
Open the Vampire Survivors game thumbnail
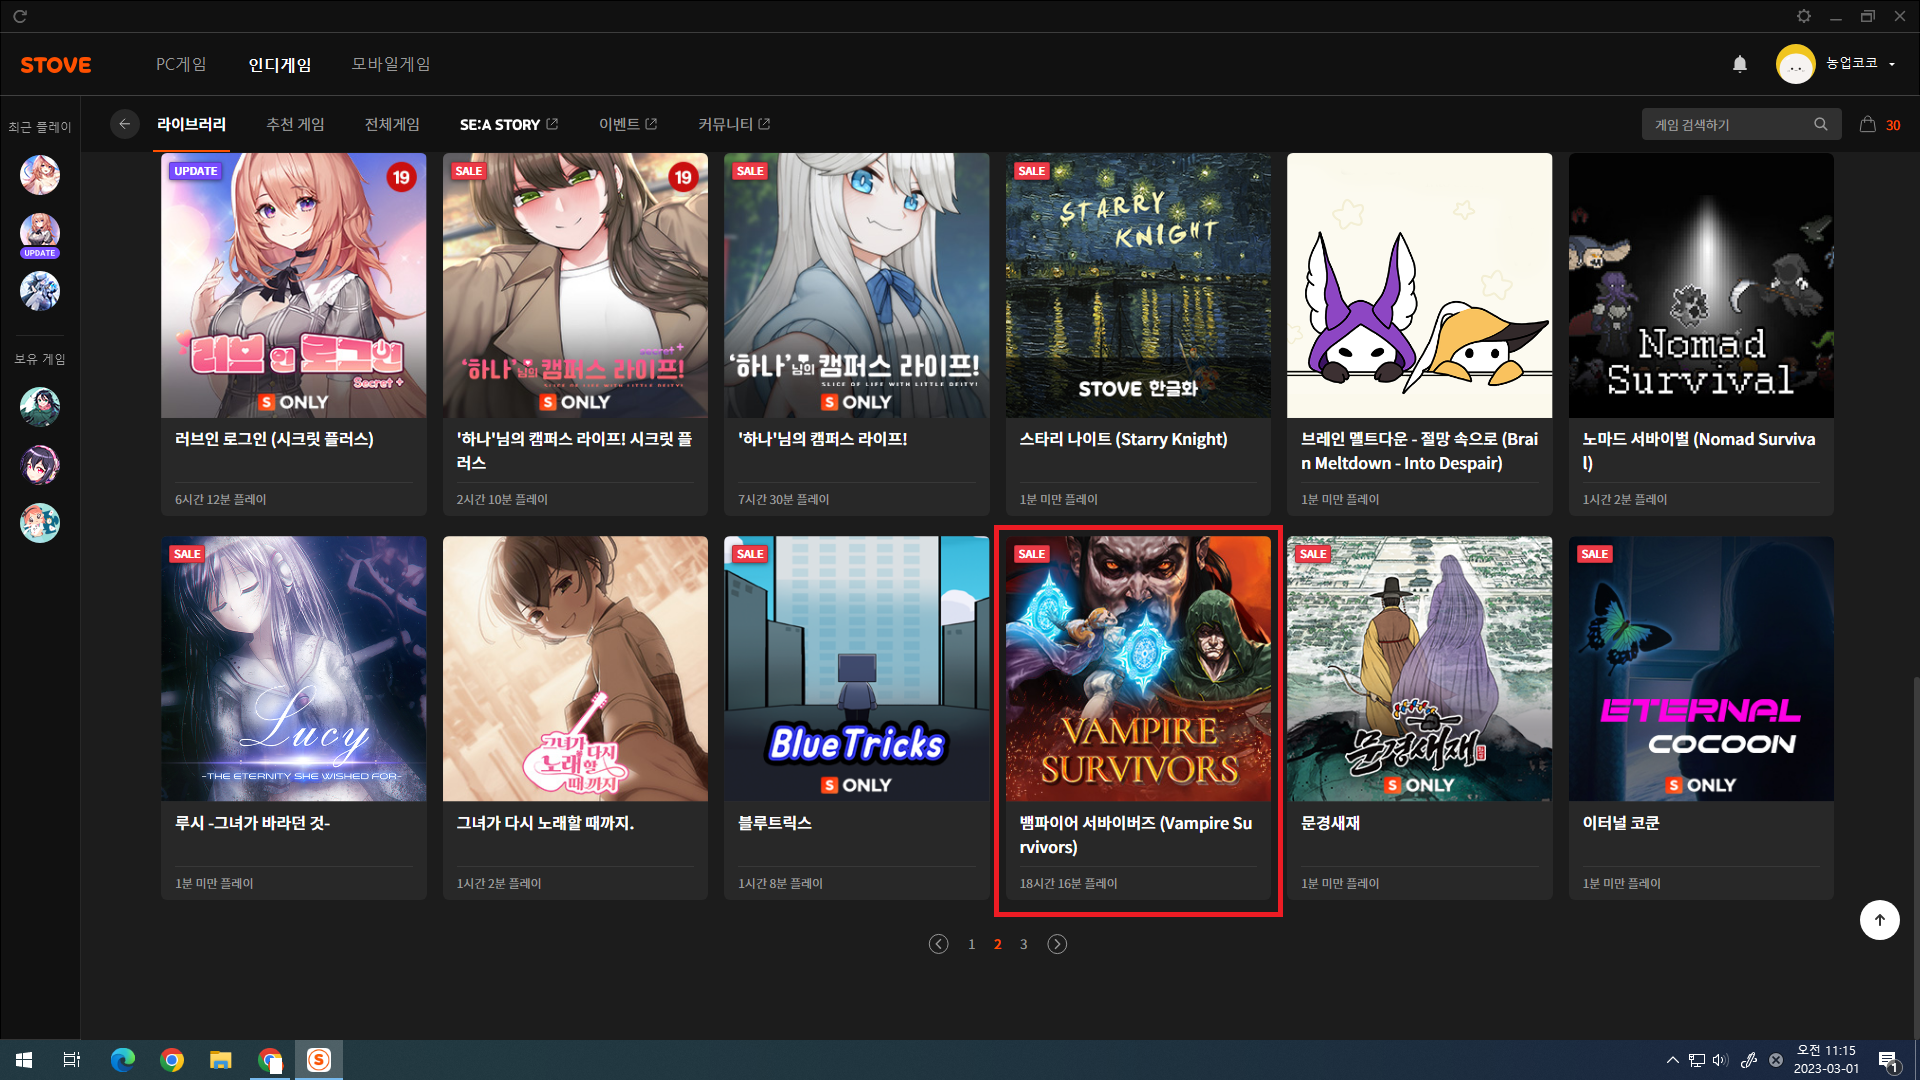(1138, 668)
